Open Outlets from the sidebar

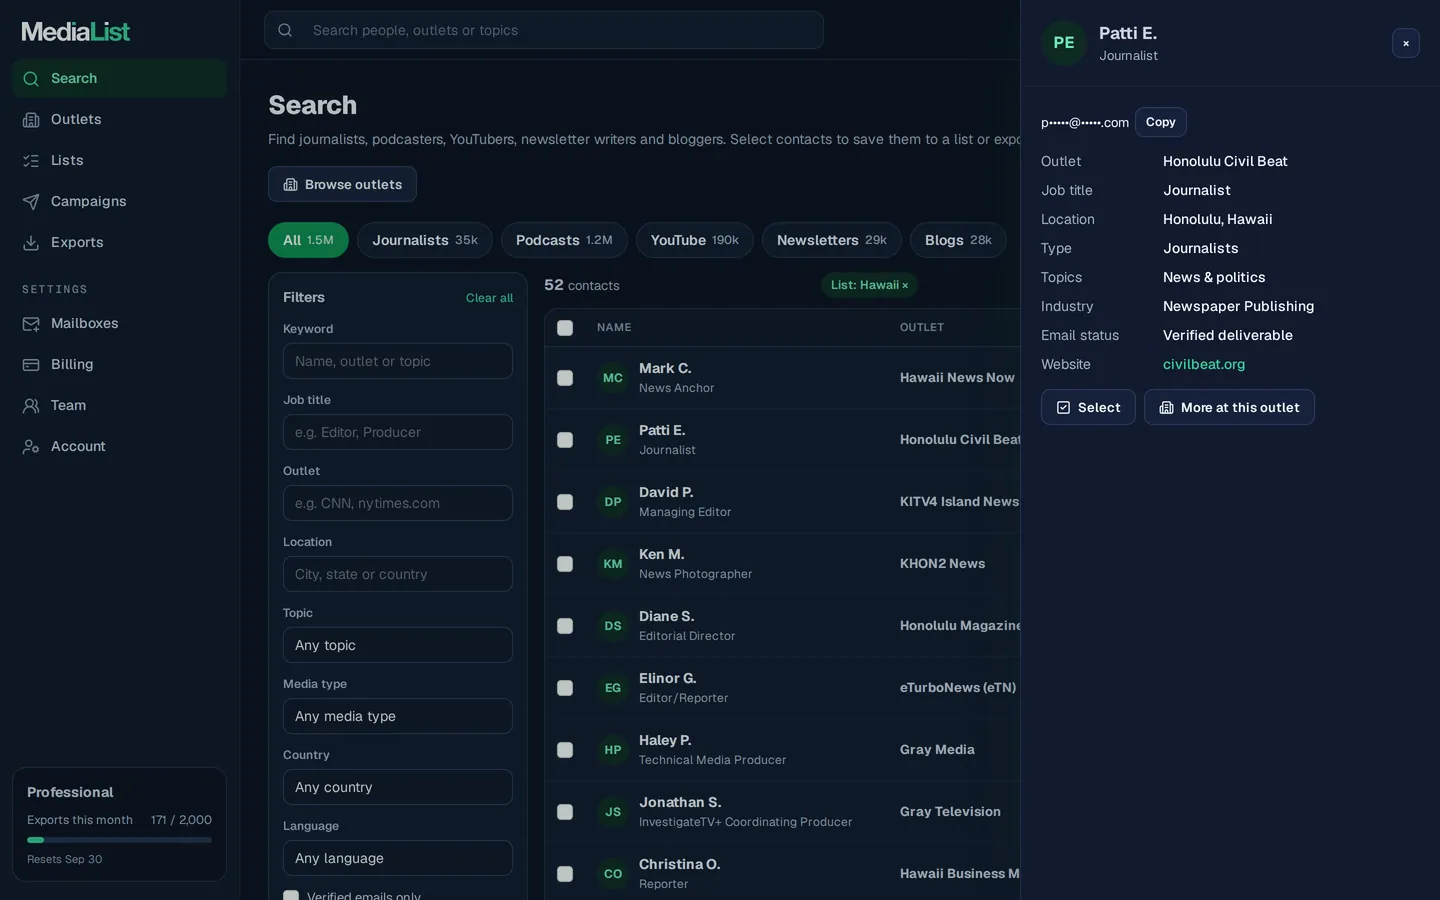pos(119,119)
